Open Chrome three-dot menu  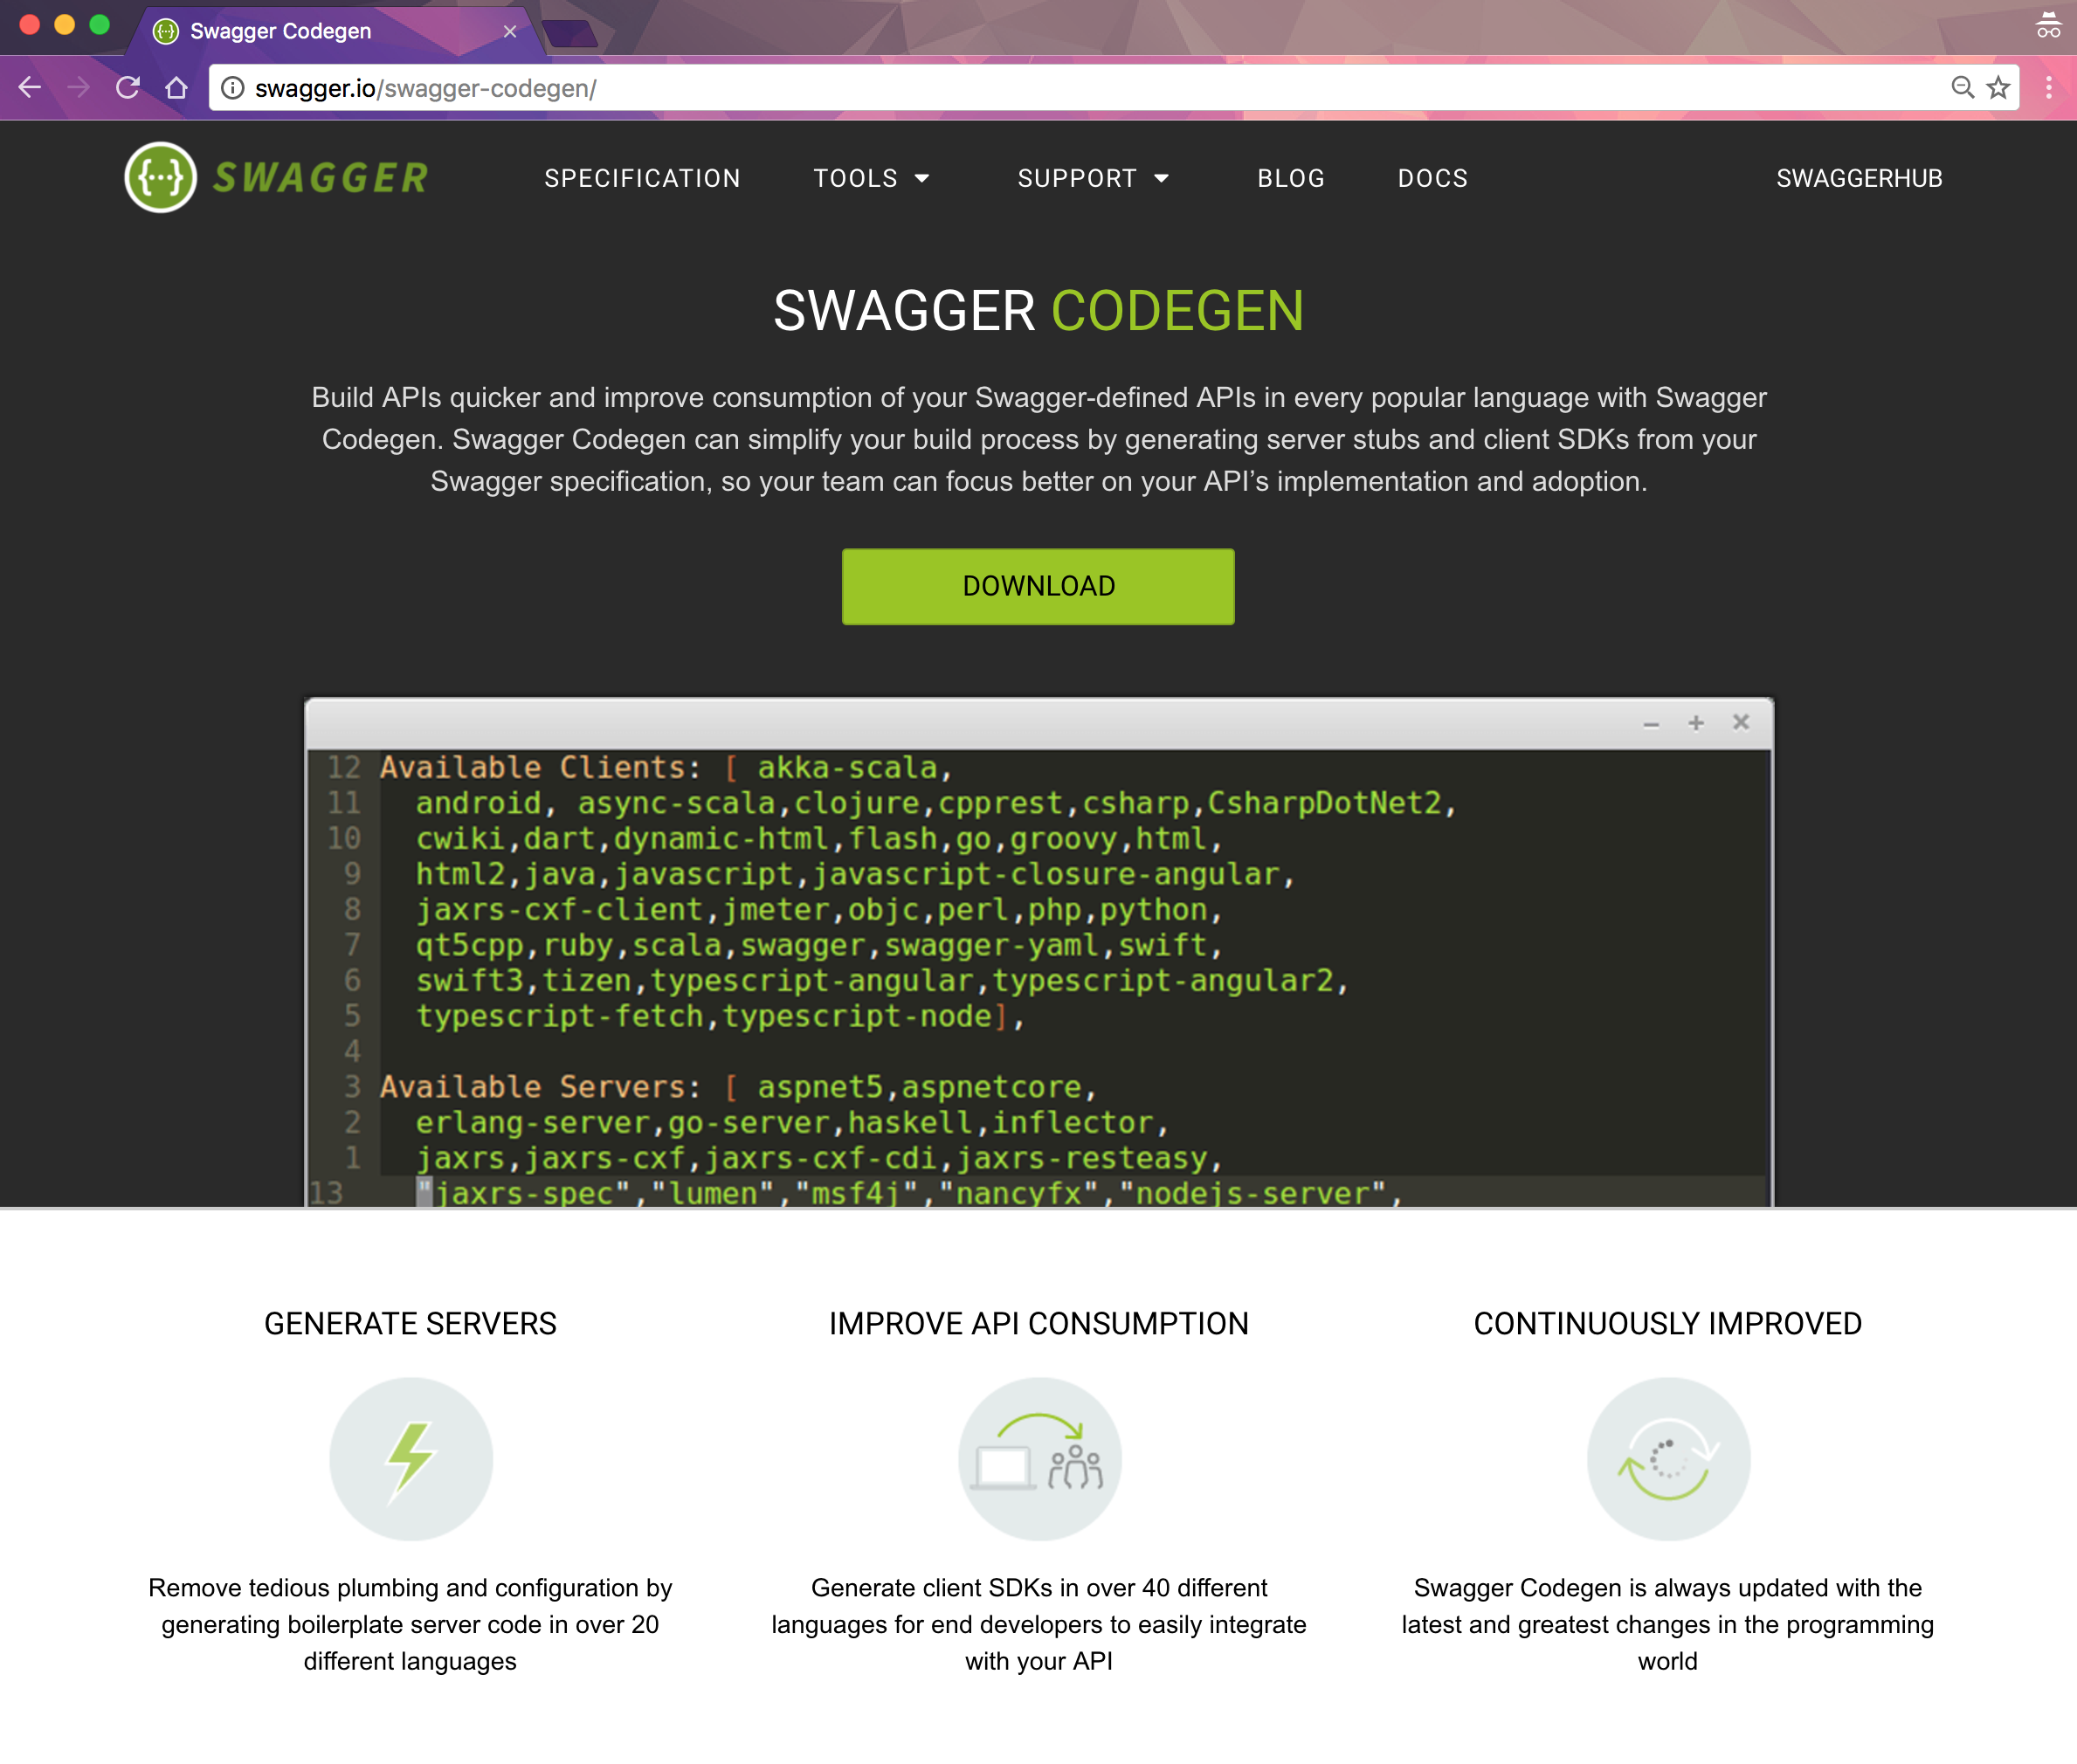pyautogui.click(x=2048, y=88)
